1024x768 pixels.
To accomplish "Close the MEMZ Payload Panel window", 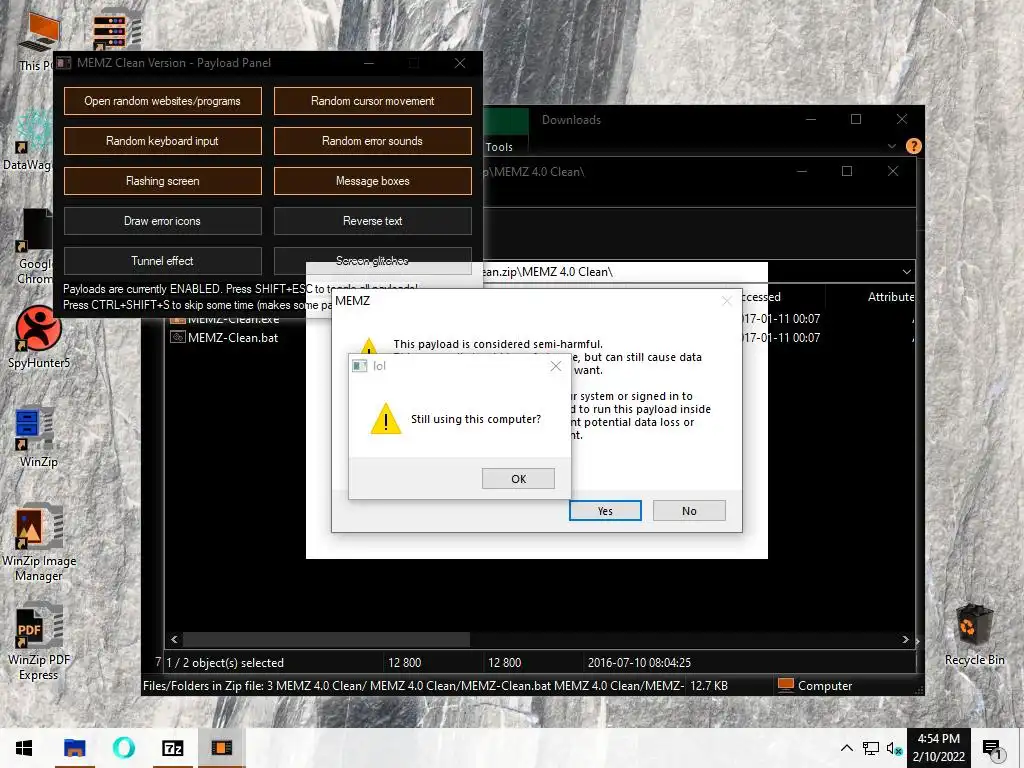I will 460,63.
